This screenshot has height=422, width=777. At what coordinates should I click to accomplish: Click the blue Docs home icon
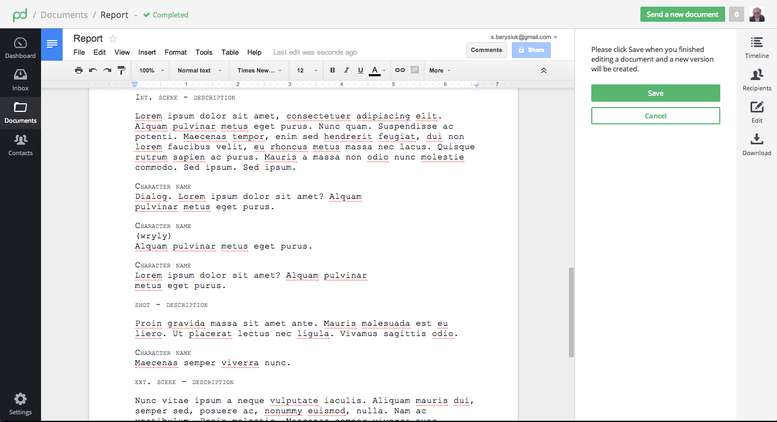[x=52, y=44]
